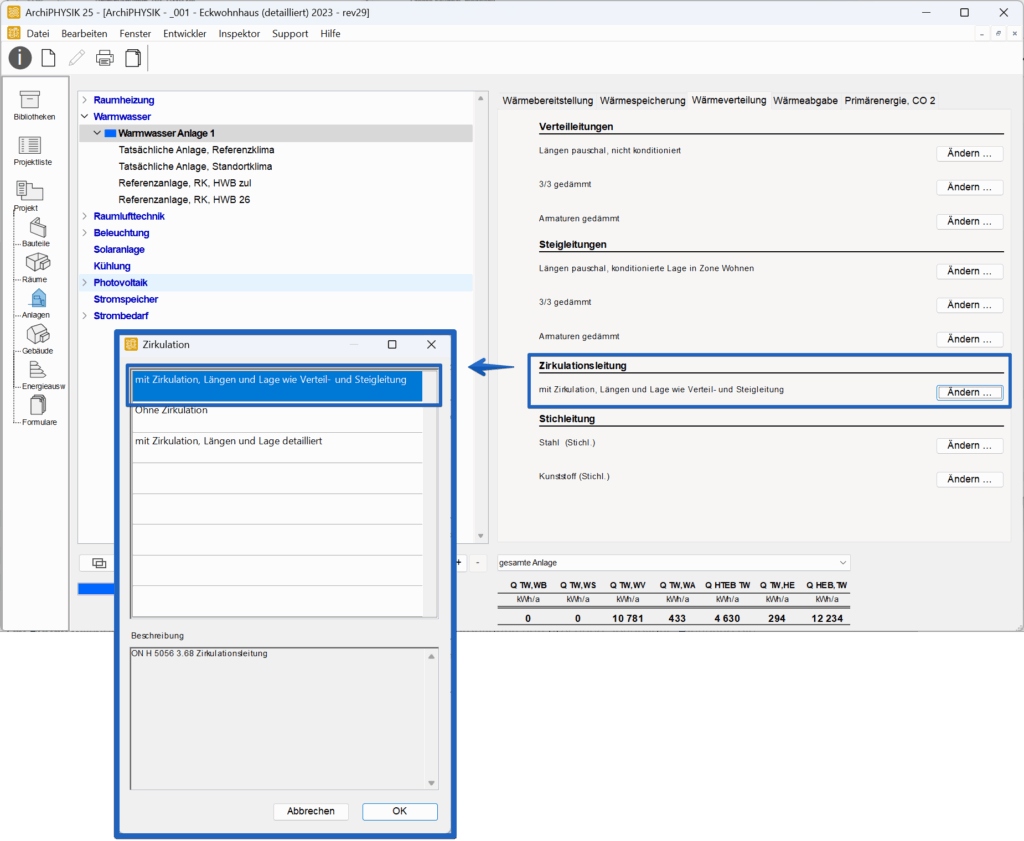Open the Inspektor menu

click(x=239, y=33)
